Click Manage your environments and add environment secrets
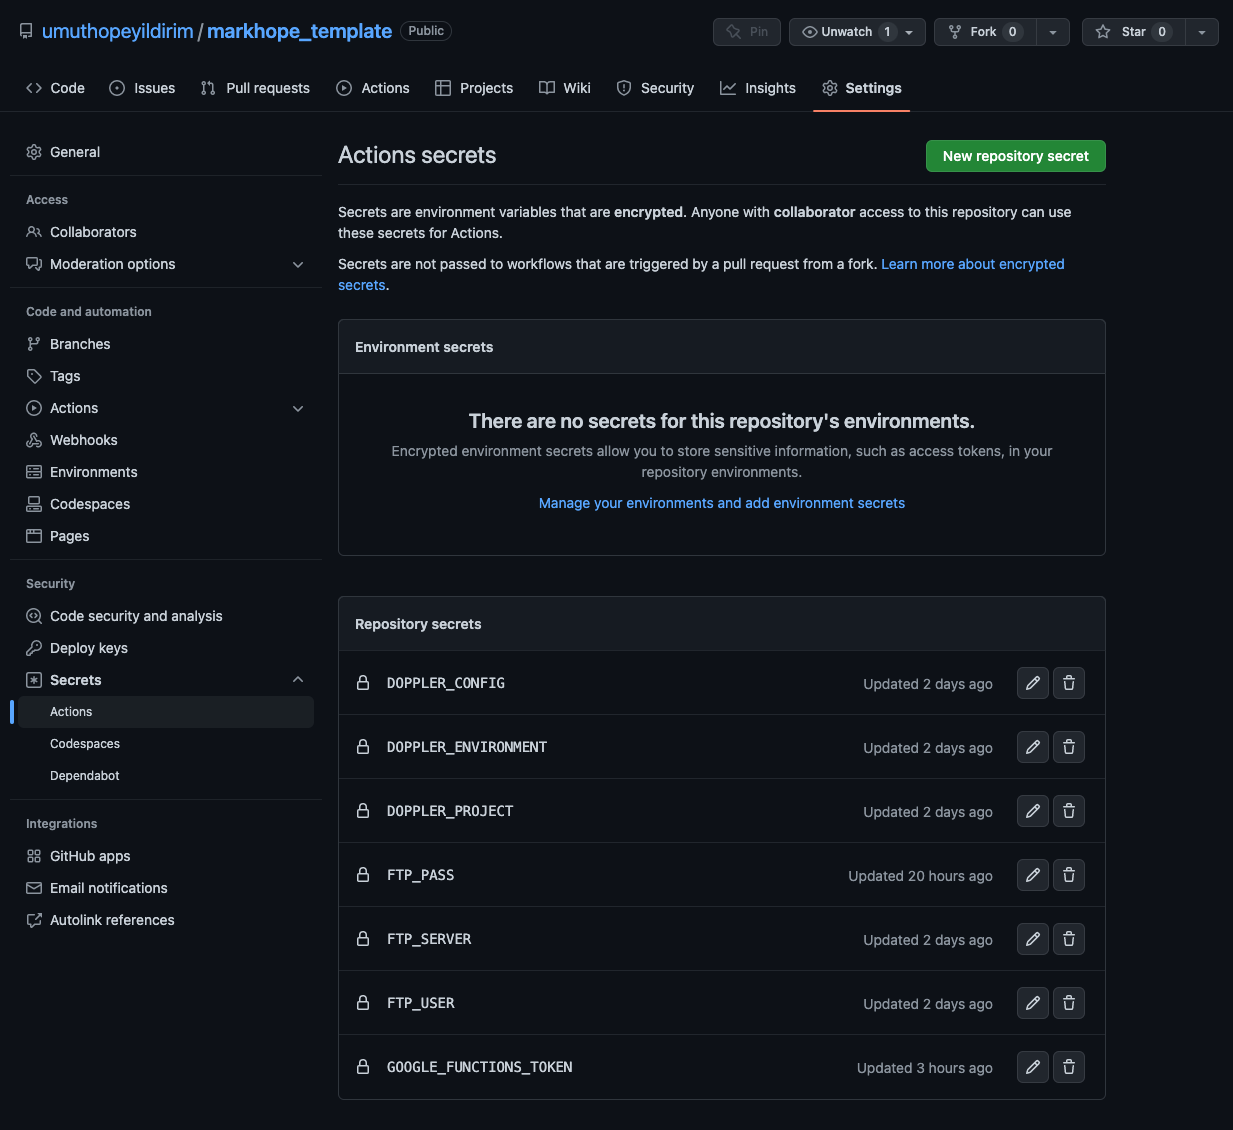Image resolution: width=1233 pixels, height=1130 pixels. click(x=721, y=503)
